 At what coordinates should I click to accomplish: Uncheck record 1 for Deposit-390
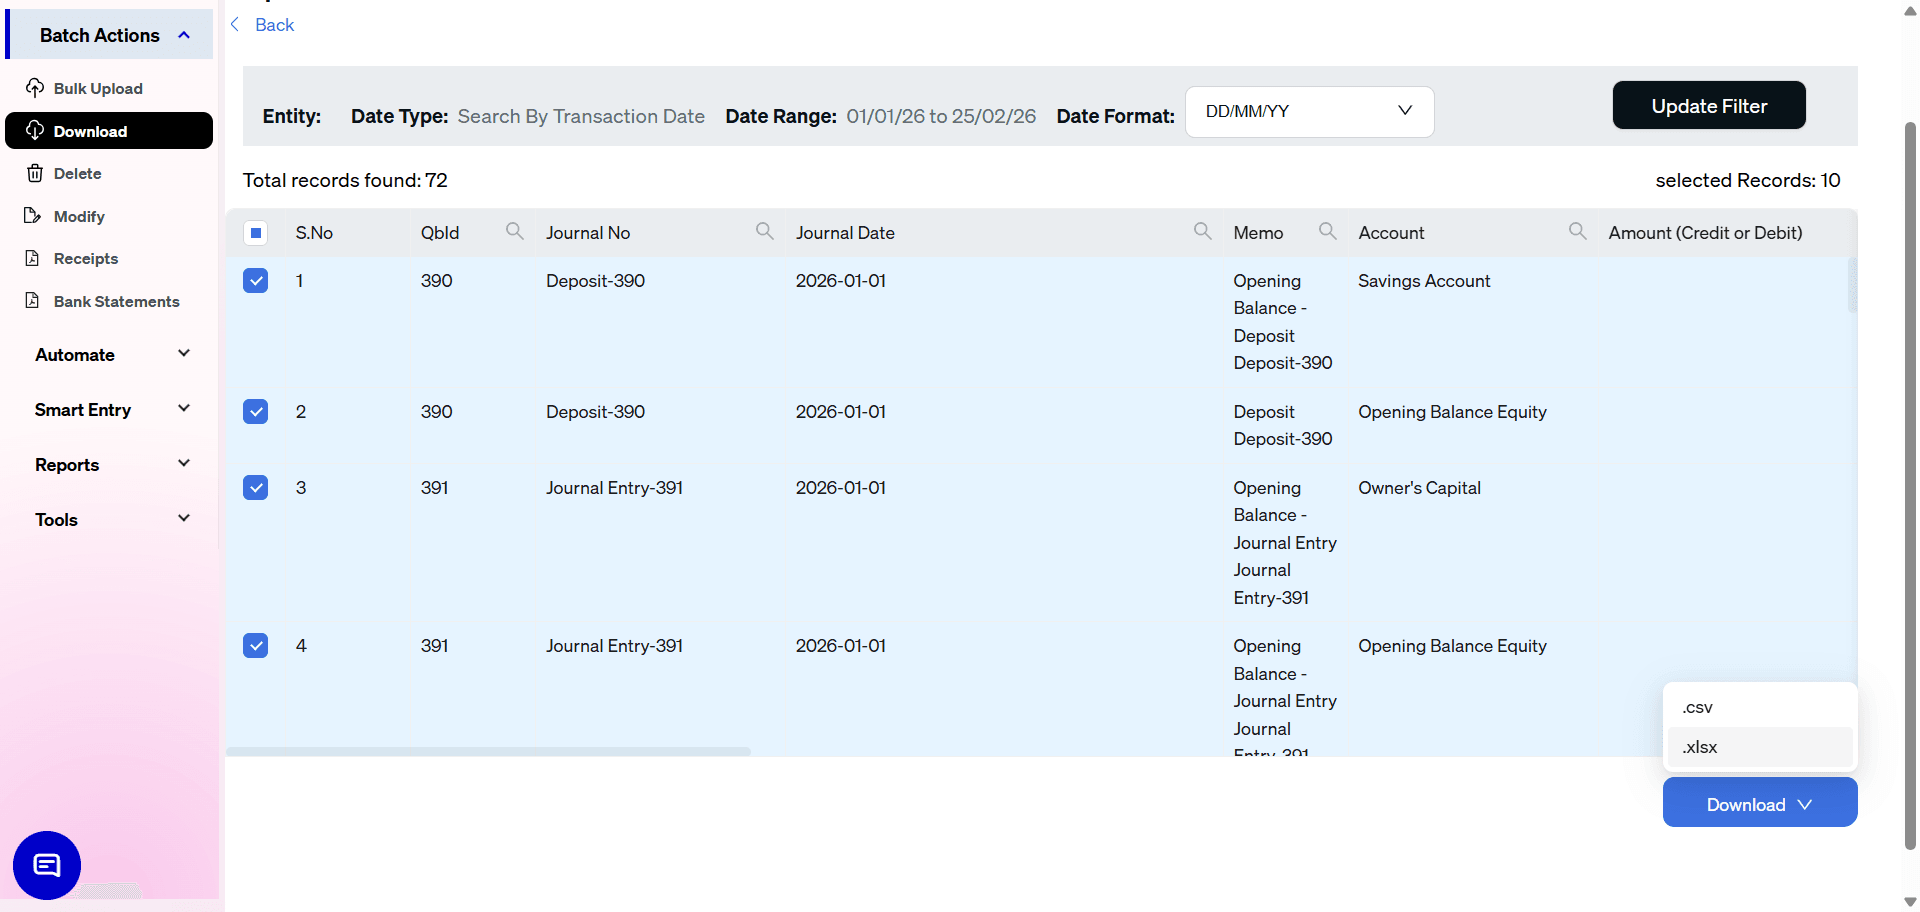click(256, 281)
